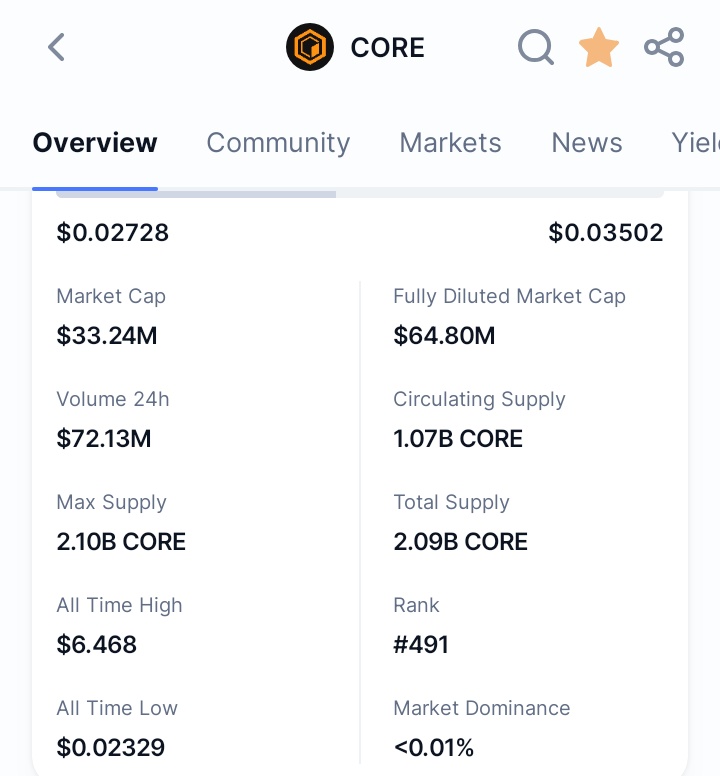
Task: Tap the Rank label
Action: pyautogui.click(x=416, y=605)
